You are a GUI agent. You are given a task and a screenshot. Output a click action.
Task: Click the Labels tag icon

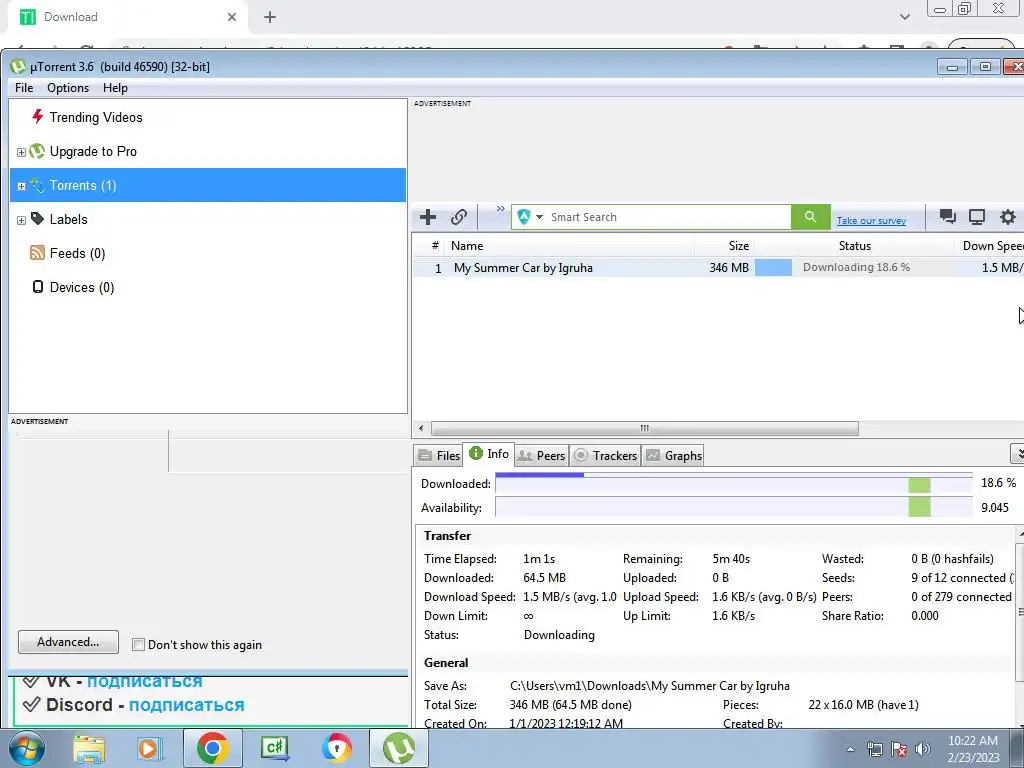pos(37,219)
